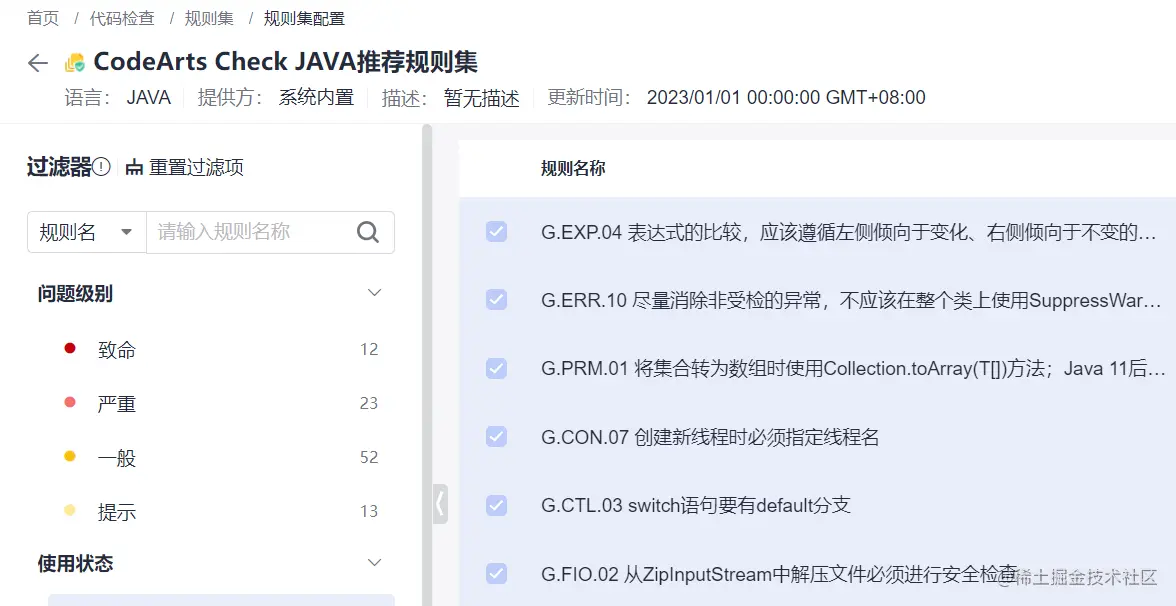
Task: Open rule G.FIO.02 ZipInputStream
Action: click(x=778, y=574)
